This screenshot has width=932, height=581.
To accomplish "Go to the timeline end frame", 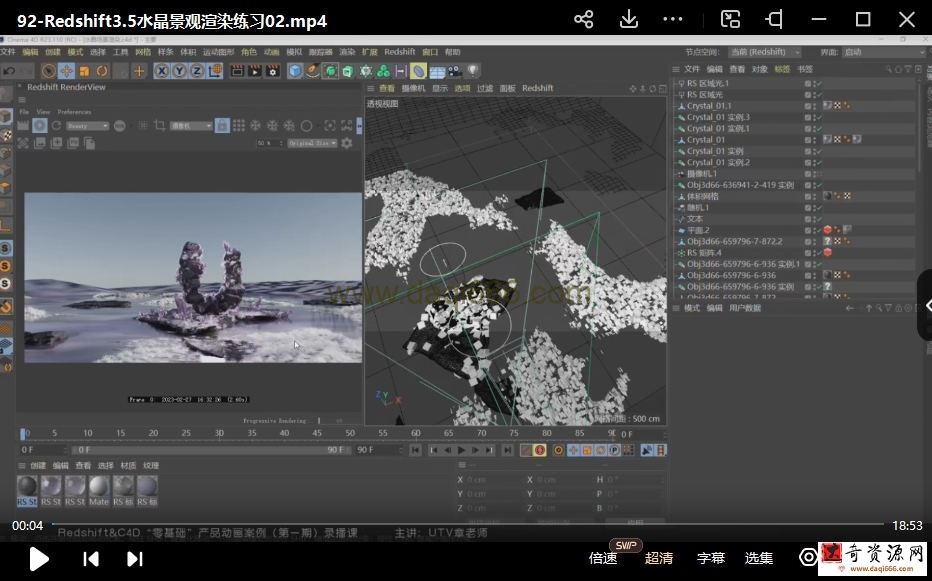I will click(x=507, y=450).
